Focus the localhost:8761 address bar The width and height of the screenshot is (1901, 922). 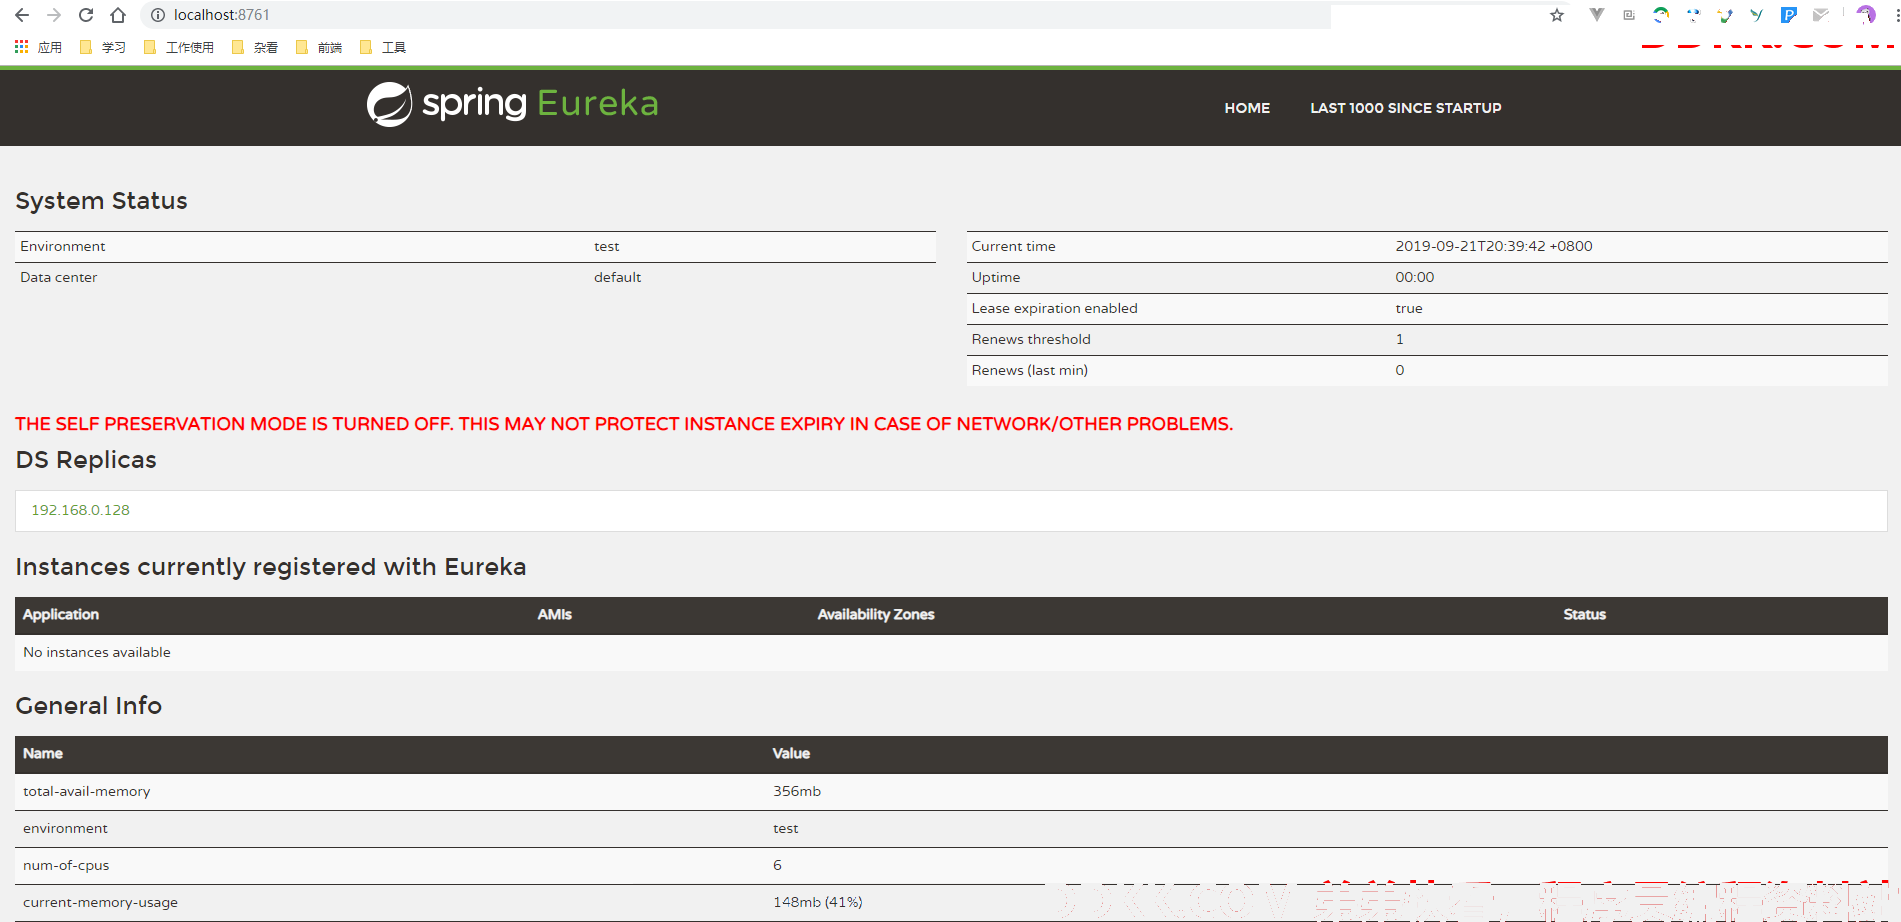(740, 15)
